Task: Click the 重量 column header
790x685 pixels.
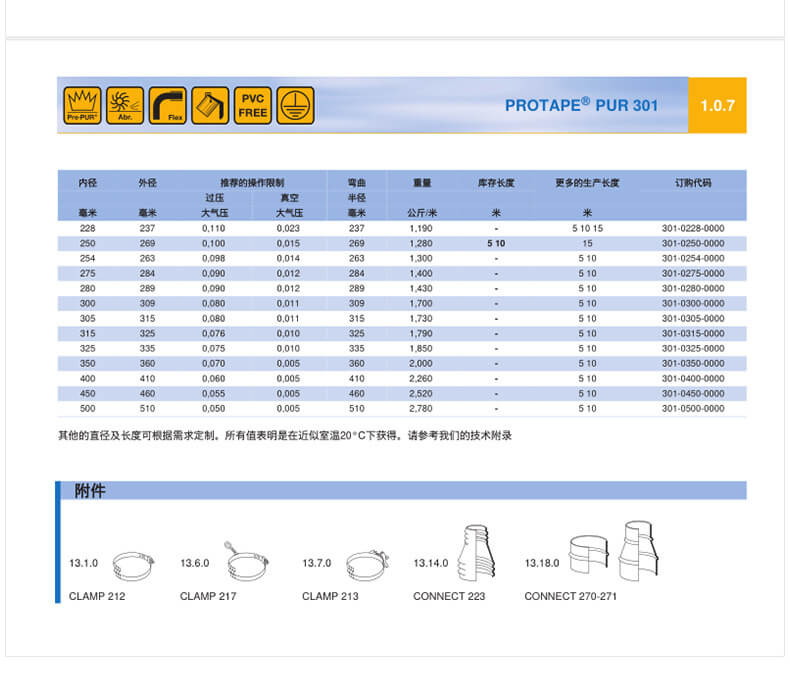Action: click(x=421, y=183)
